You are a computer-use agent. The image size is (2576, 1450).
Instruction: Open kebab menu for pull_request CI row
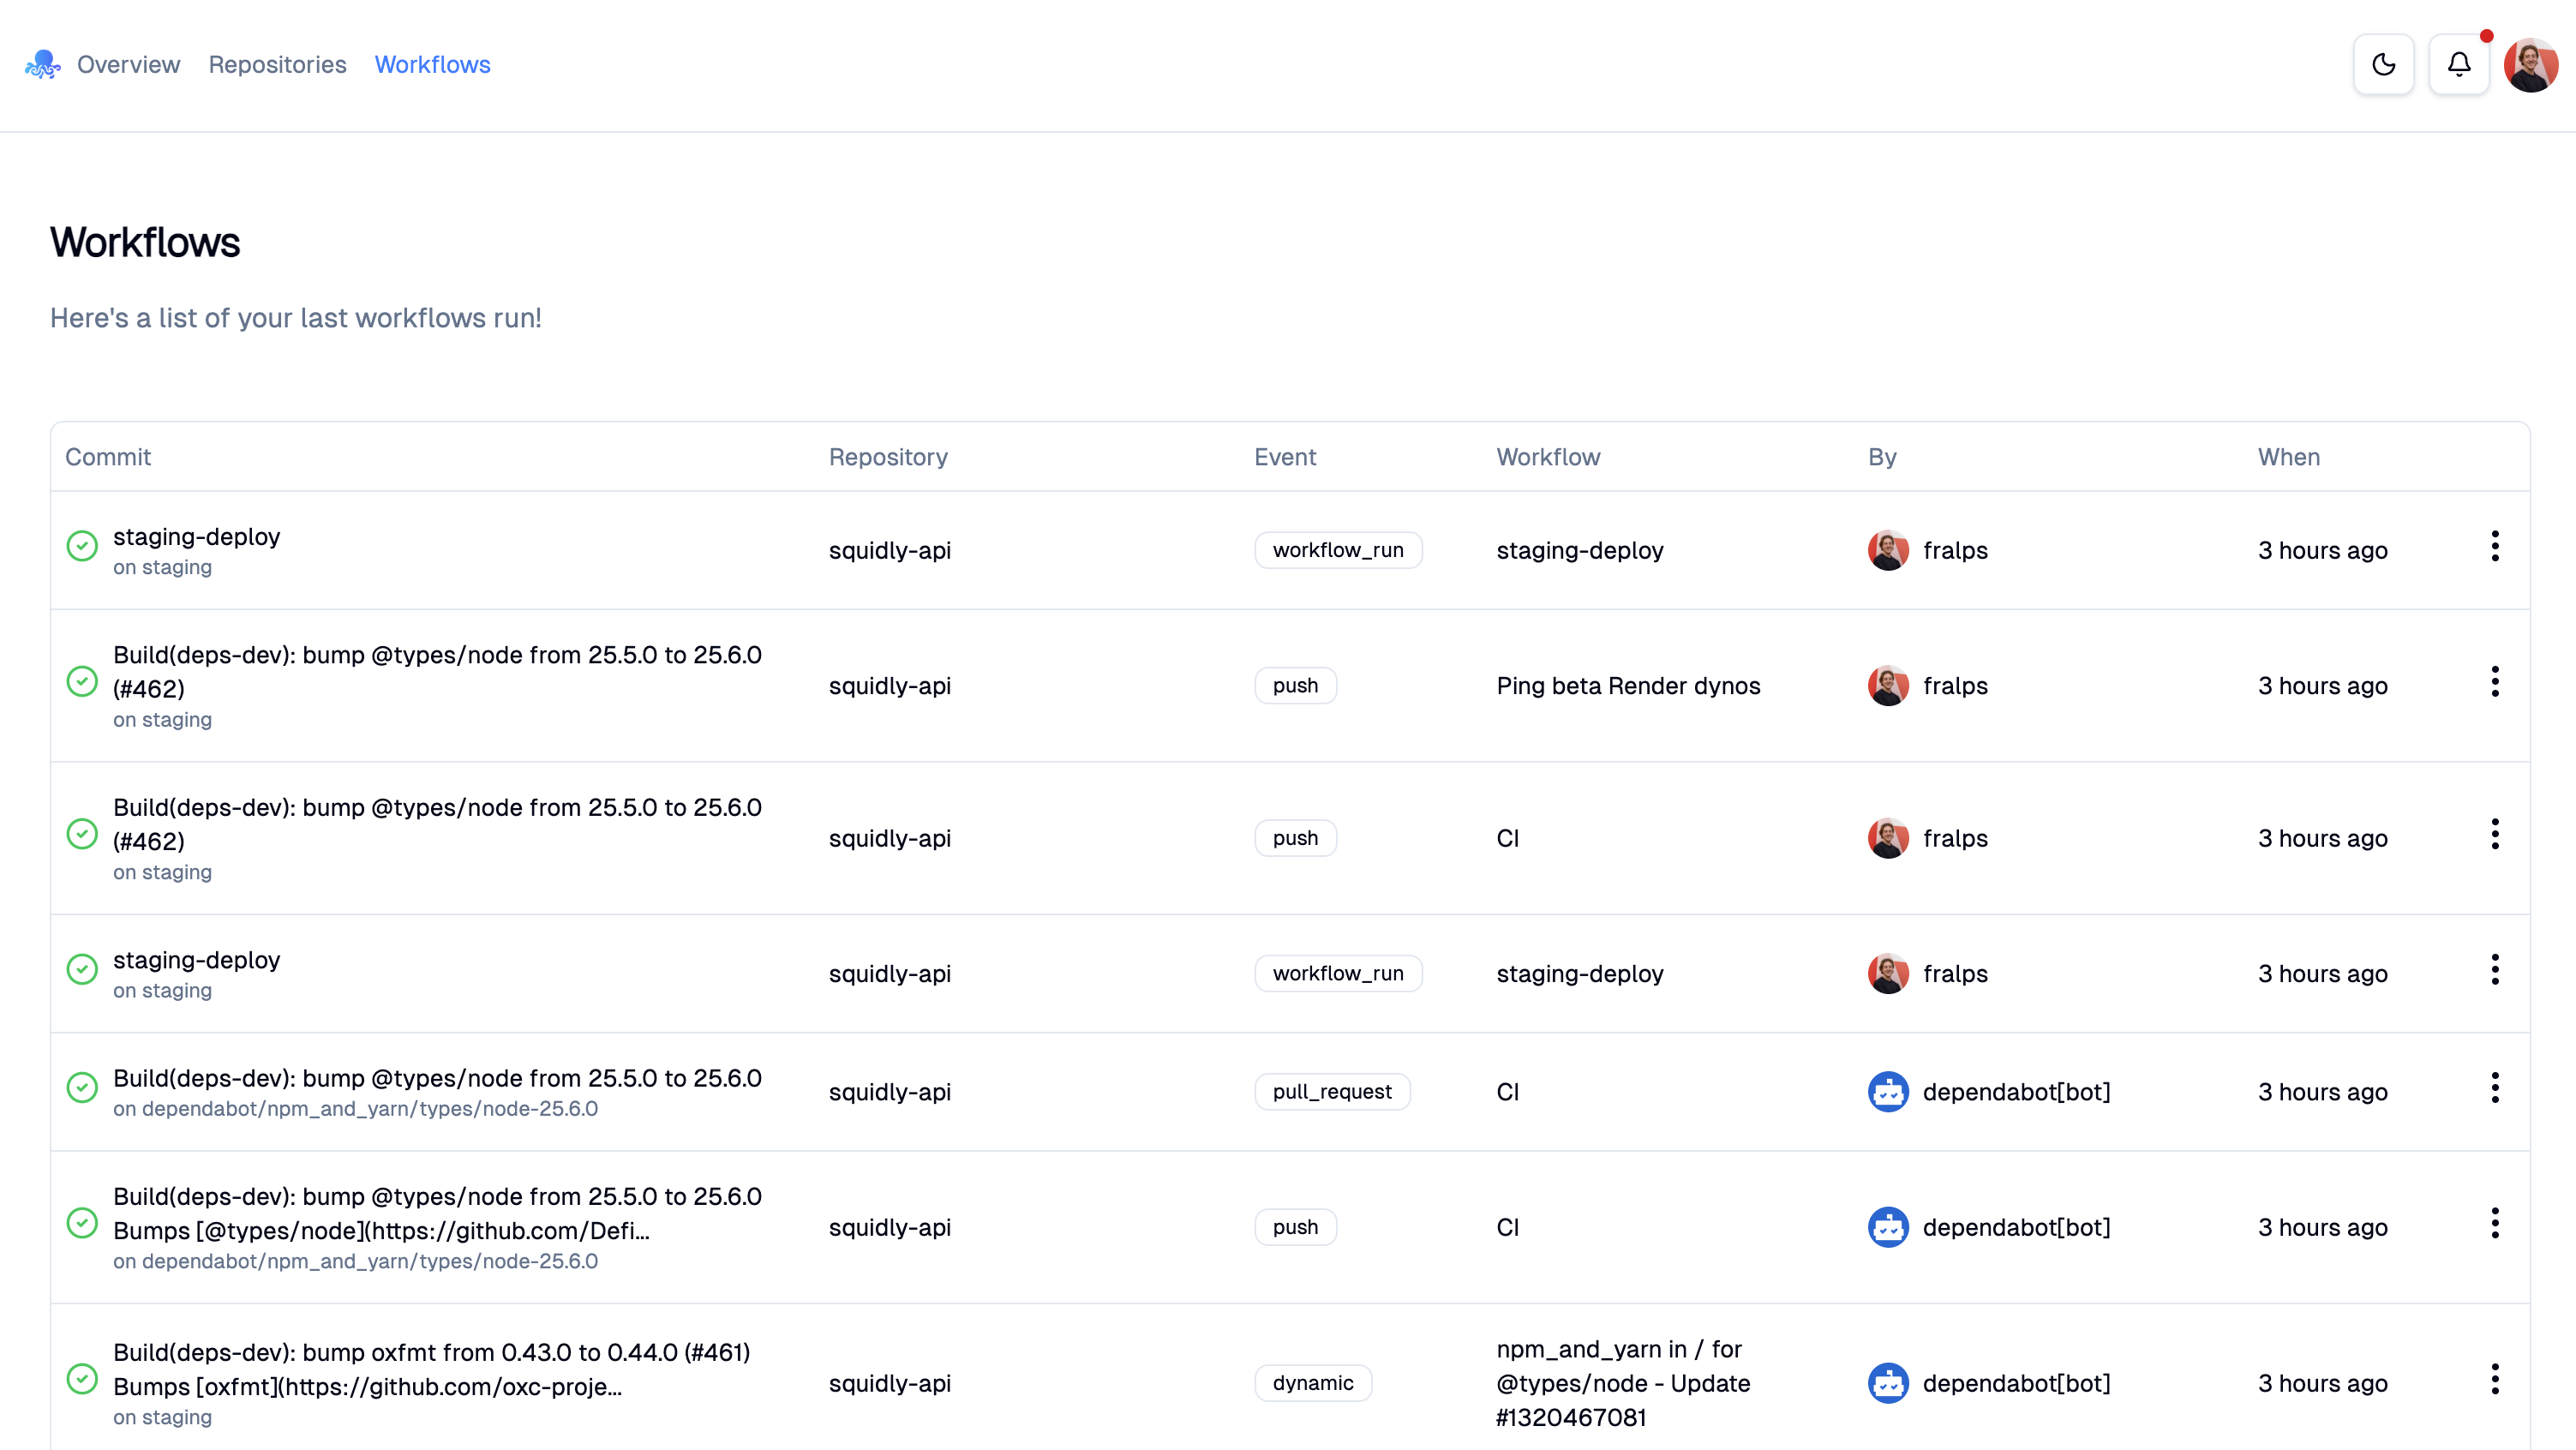[2494, 1088]
